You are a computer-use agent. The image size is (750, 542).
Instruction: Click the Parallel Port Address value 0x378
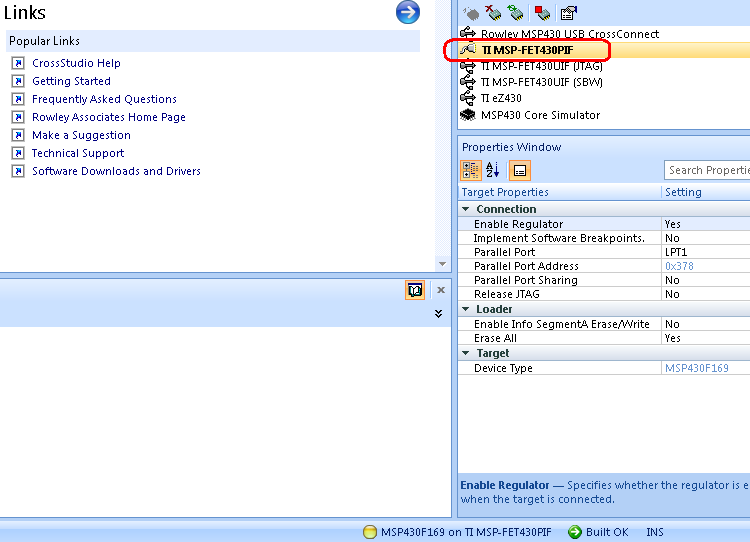679,266
